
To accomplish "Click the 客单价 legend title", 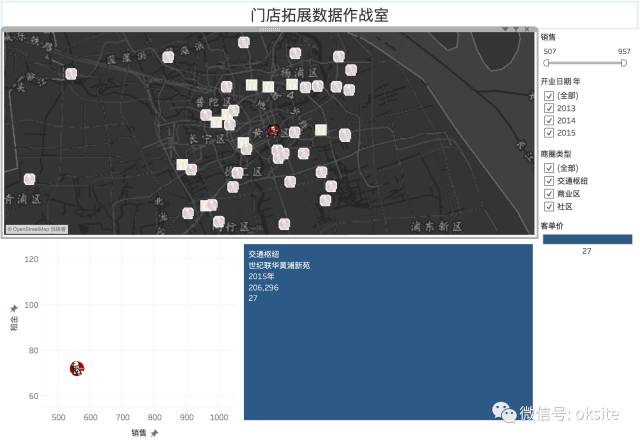I will (x=552, y=226).
